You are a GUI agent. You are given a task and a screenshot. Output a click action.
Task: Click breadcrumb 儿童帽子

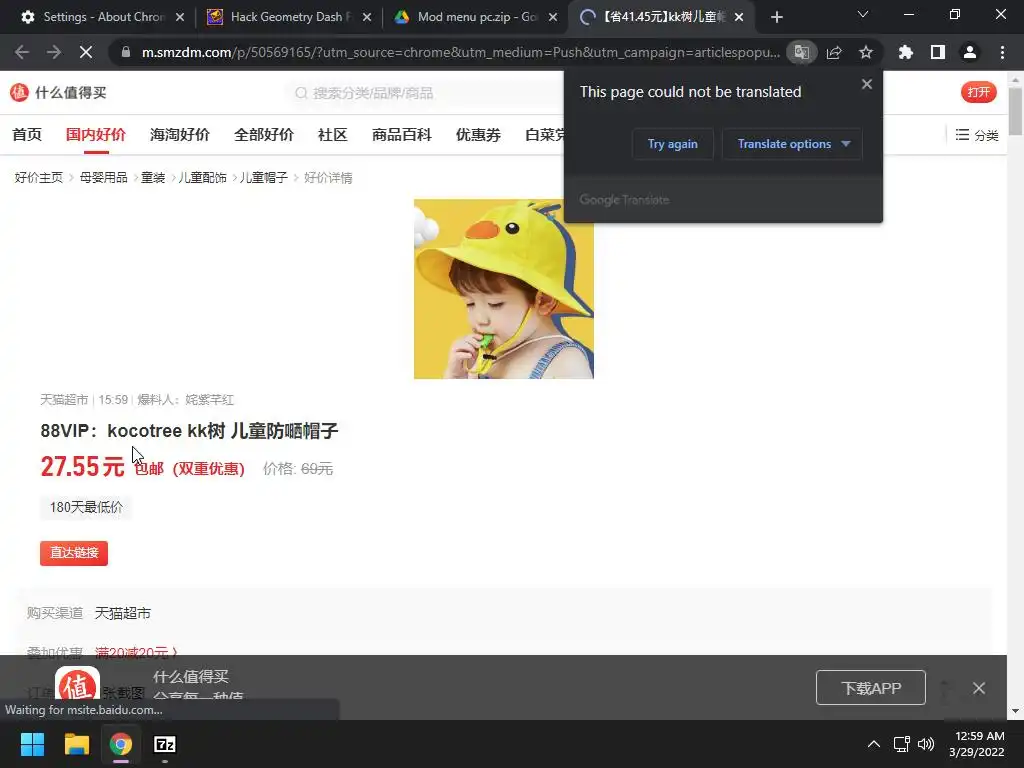[x=264, y=178]
